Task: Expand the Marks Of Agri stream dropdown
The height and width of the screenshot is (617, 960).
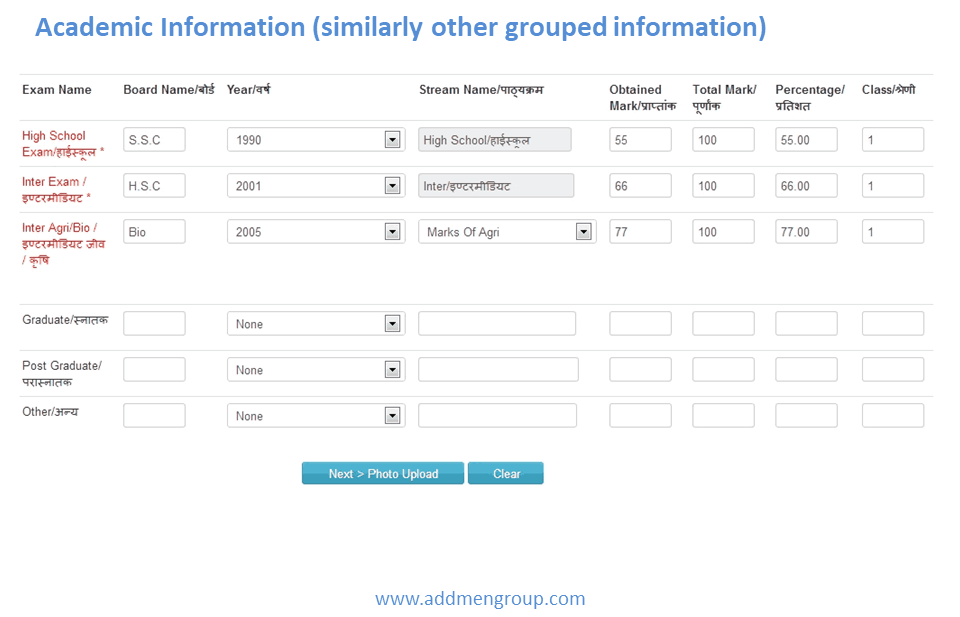Action: point(506,232)
